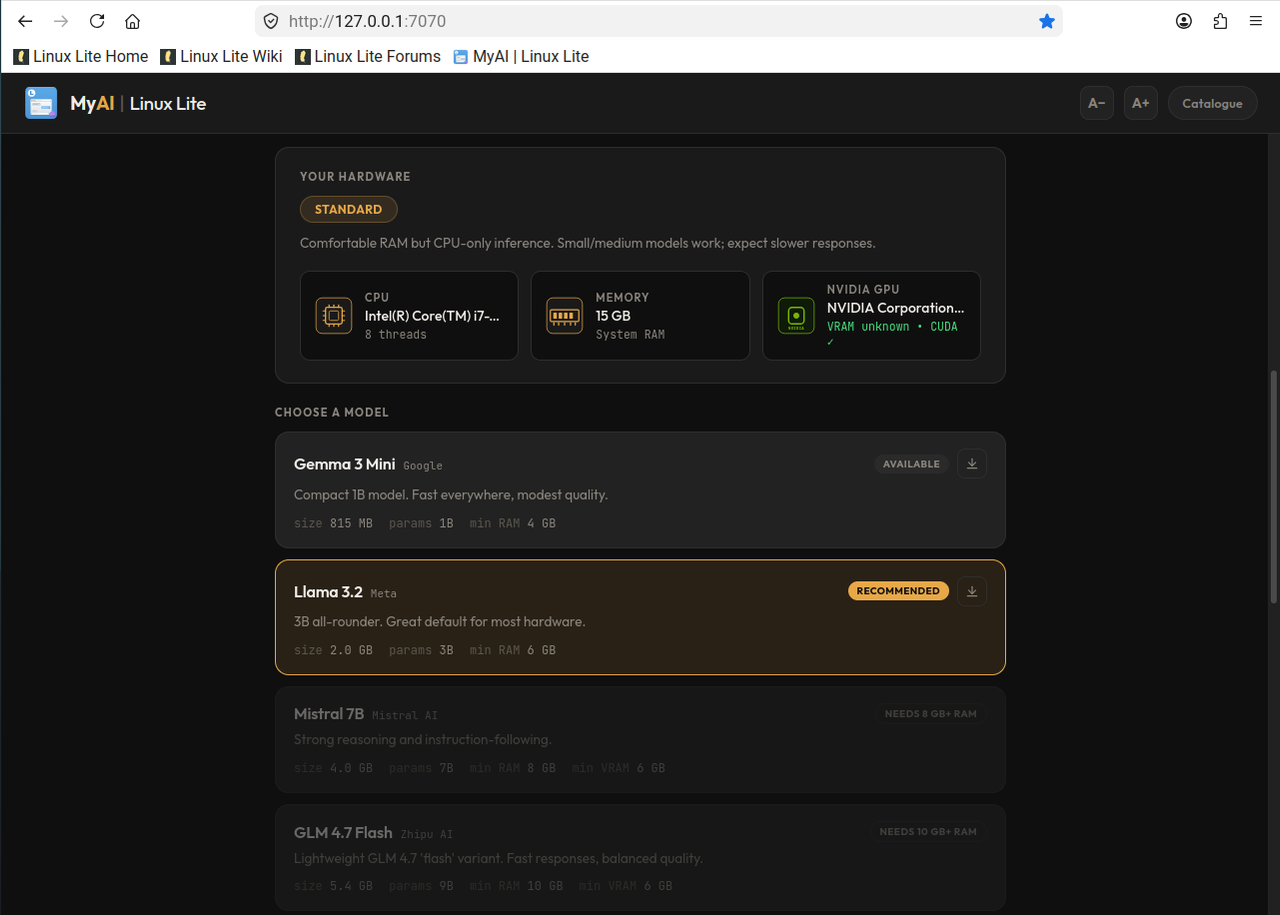Download the Gemma 3 Mini model
Image resolution: width=1280 pixels, height=915 pixels.
972,463
